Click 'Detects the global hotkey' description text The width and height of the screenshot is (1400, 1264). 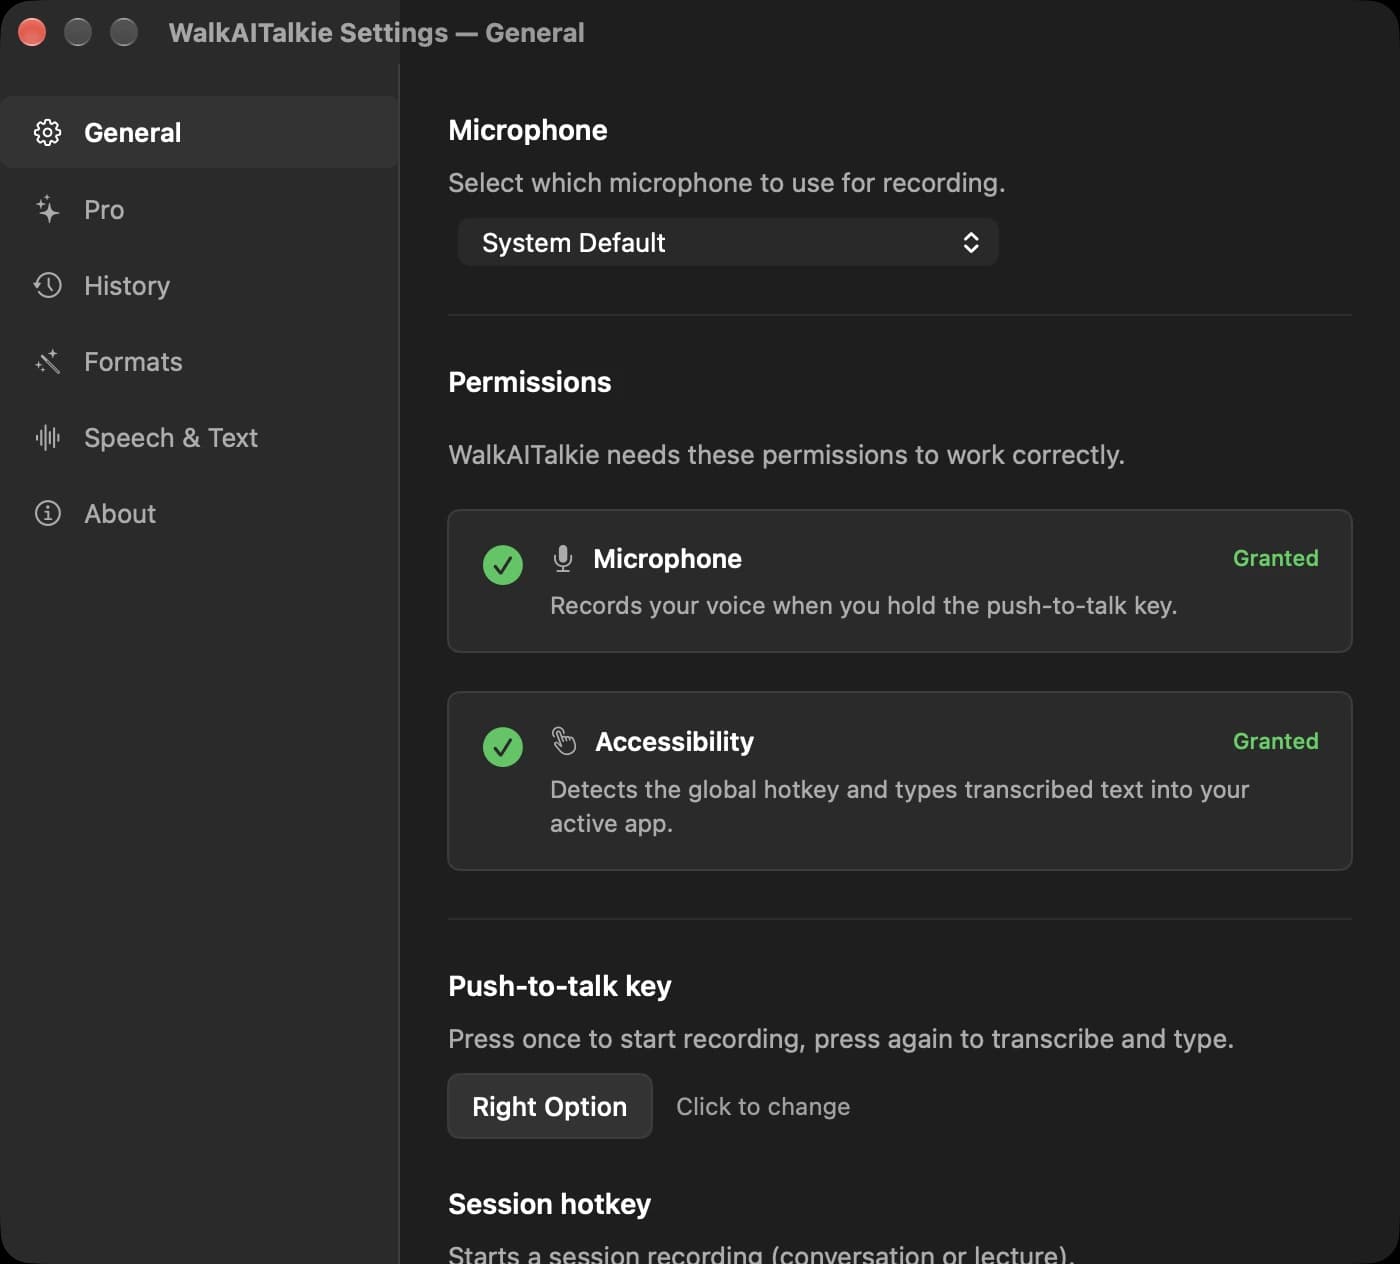click(x=899, y=806)
